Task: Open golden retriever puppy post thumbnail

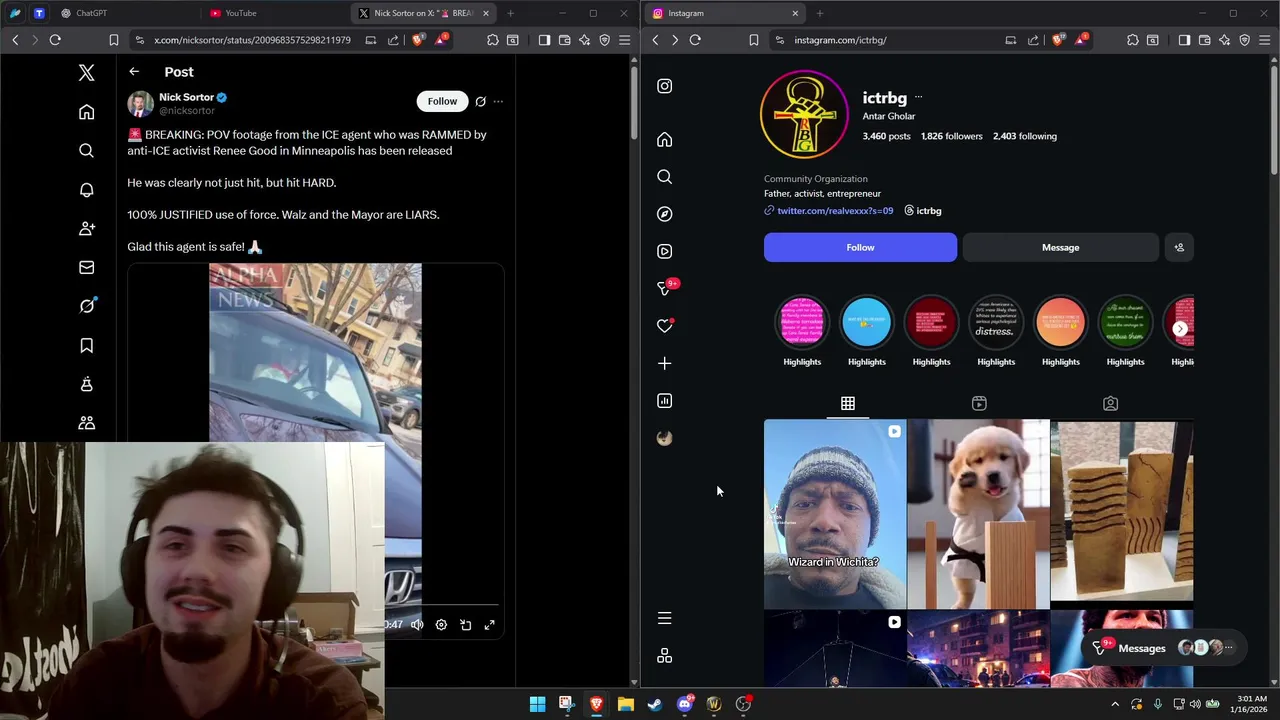Action: coord(978,514)
